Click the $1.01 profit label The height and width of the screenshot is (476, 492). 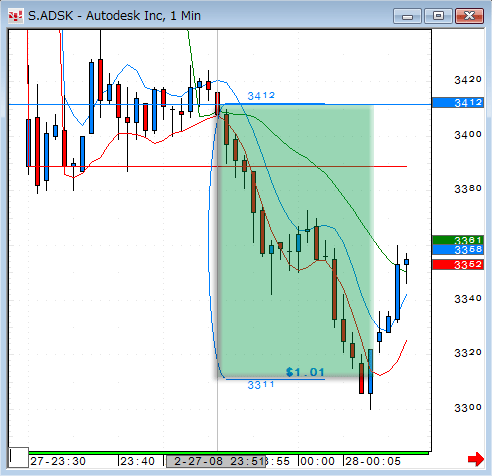click(x=305, y=372)
